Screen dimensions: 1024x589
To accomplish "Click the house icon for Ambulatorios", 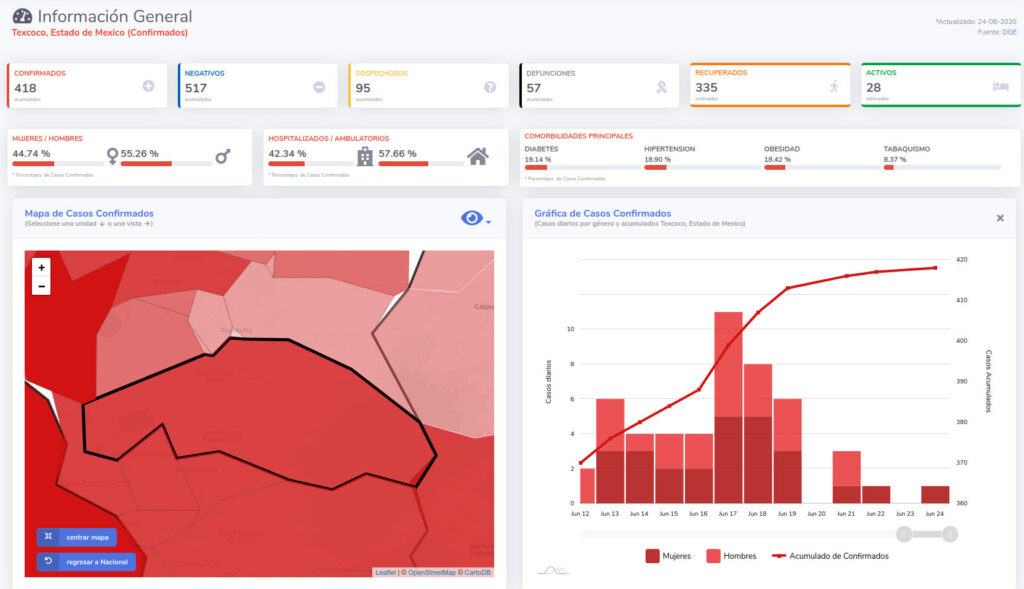I will pyautogui.click(x=478, y=156).
